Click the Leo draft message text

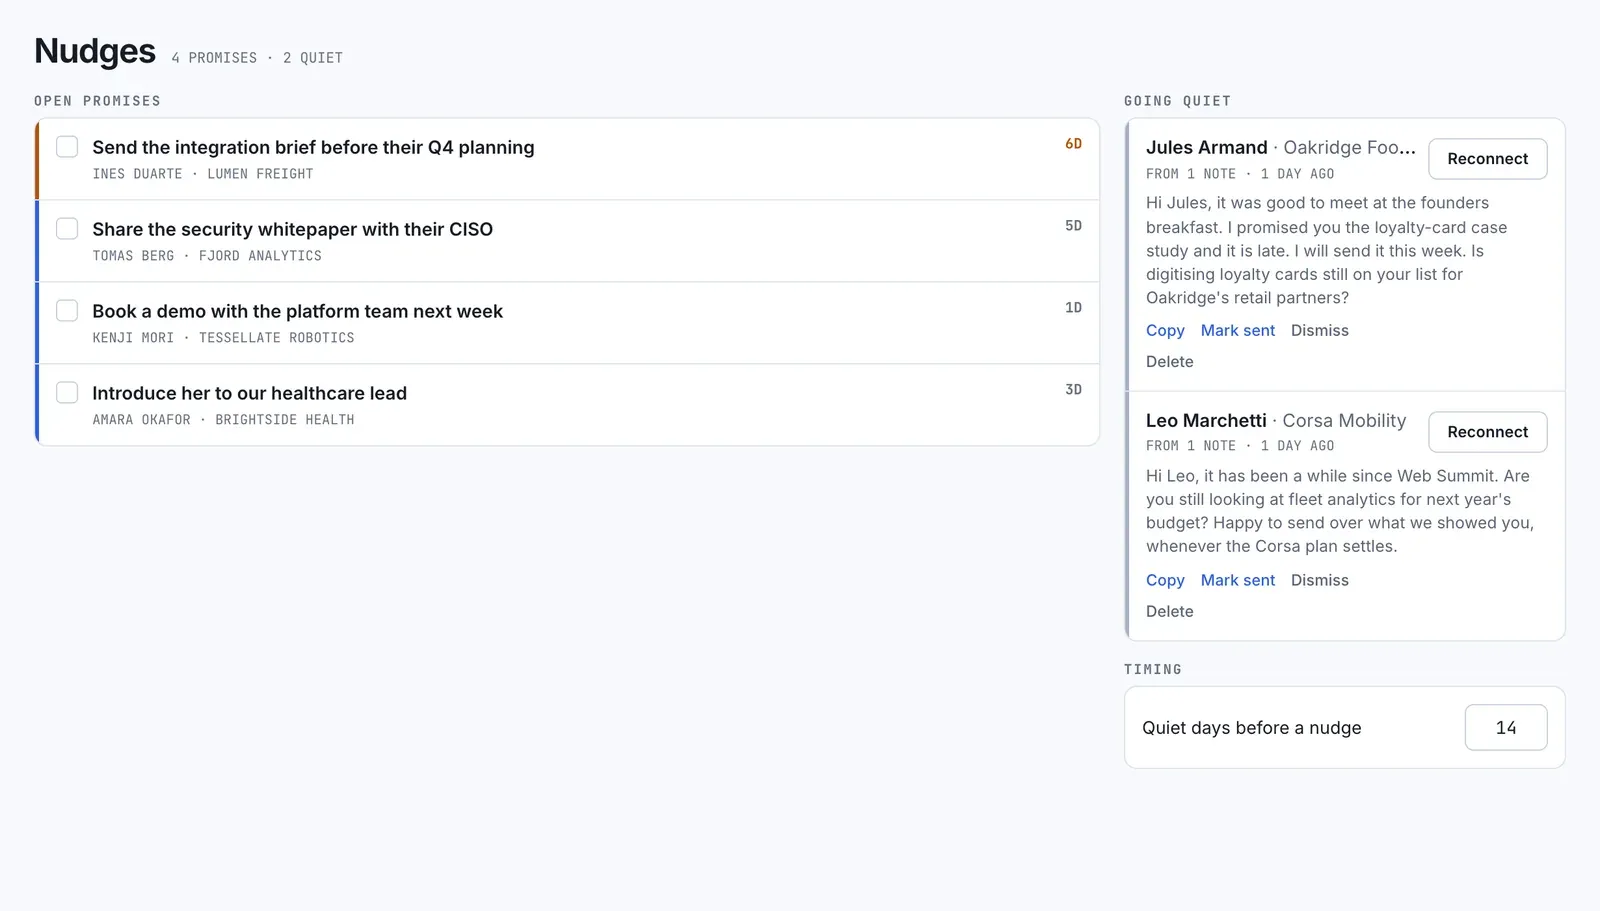coord(1340,511)
